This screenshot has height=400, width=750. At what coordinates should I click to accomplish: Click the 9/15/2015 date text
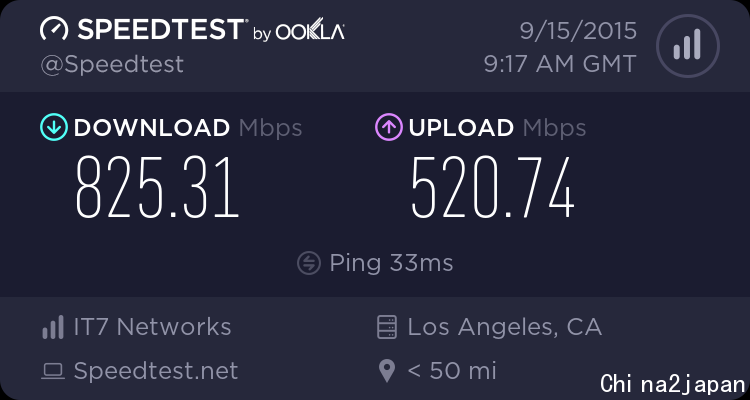tap(578, 32)
